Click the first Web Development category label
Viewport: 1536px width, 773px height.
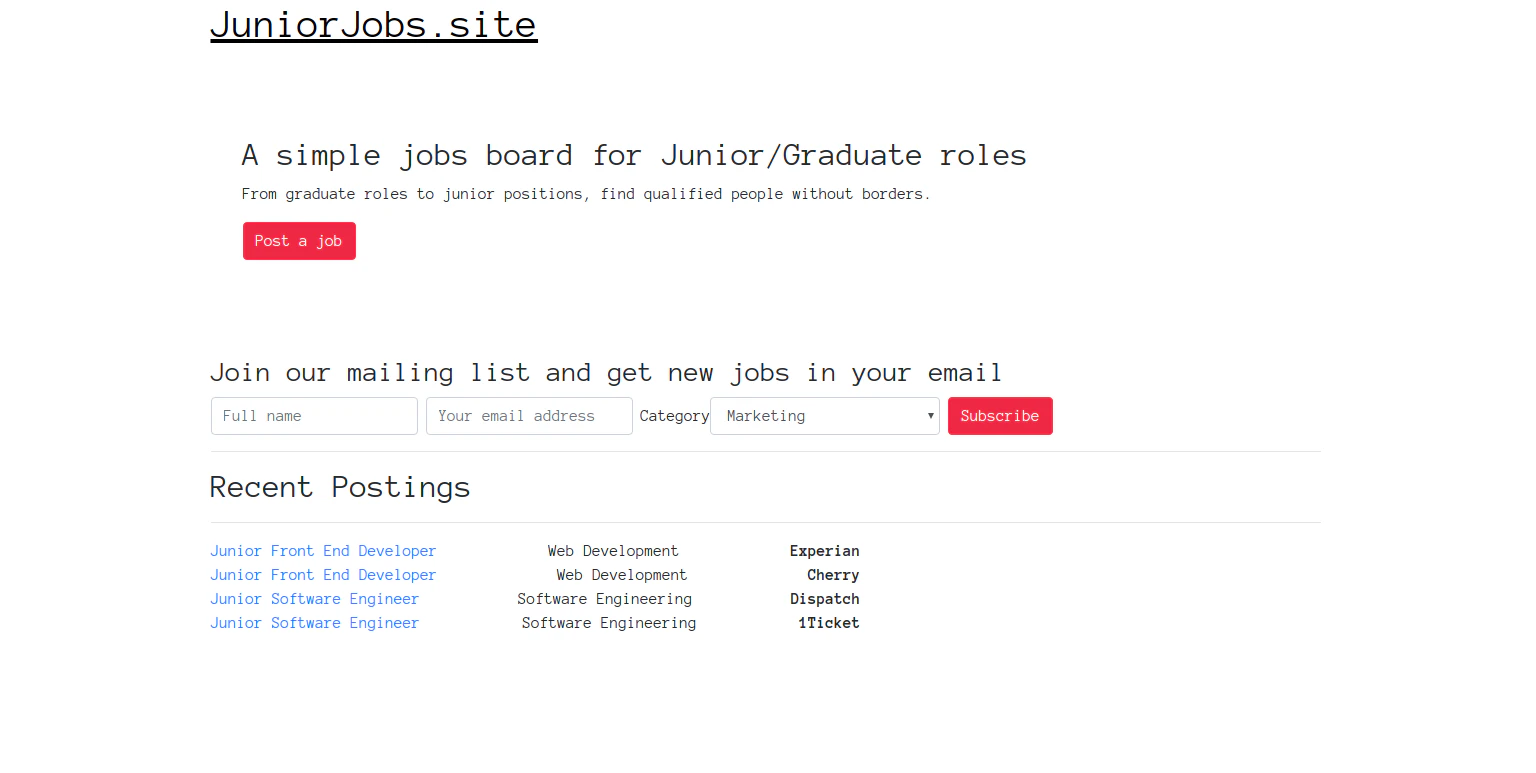coord(612,550)
